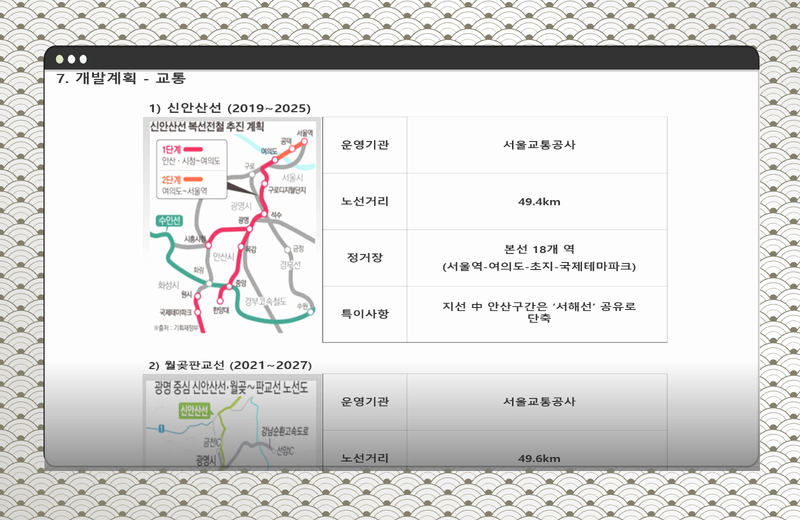Select the subtitle '1) 신안산선 (2019~2025)'
800x520 pixels.
tap(230, 108)
